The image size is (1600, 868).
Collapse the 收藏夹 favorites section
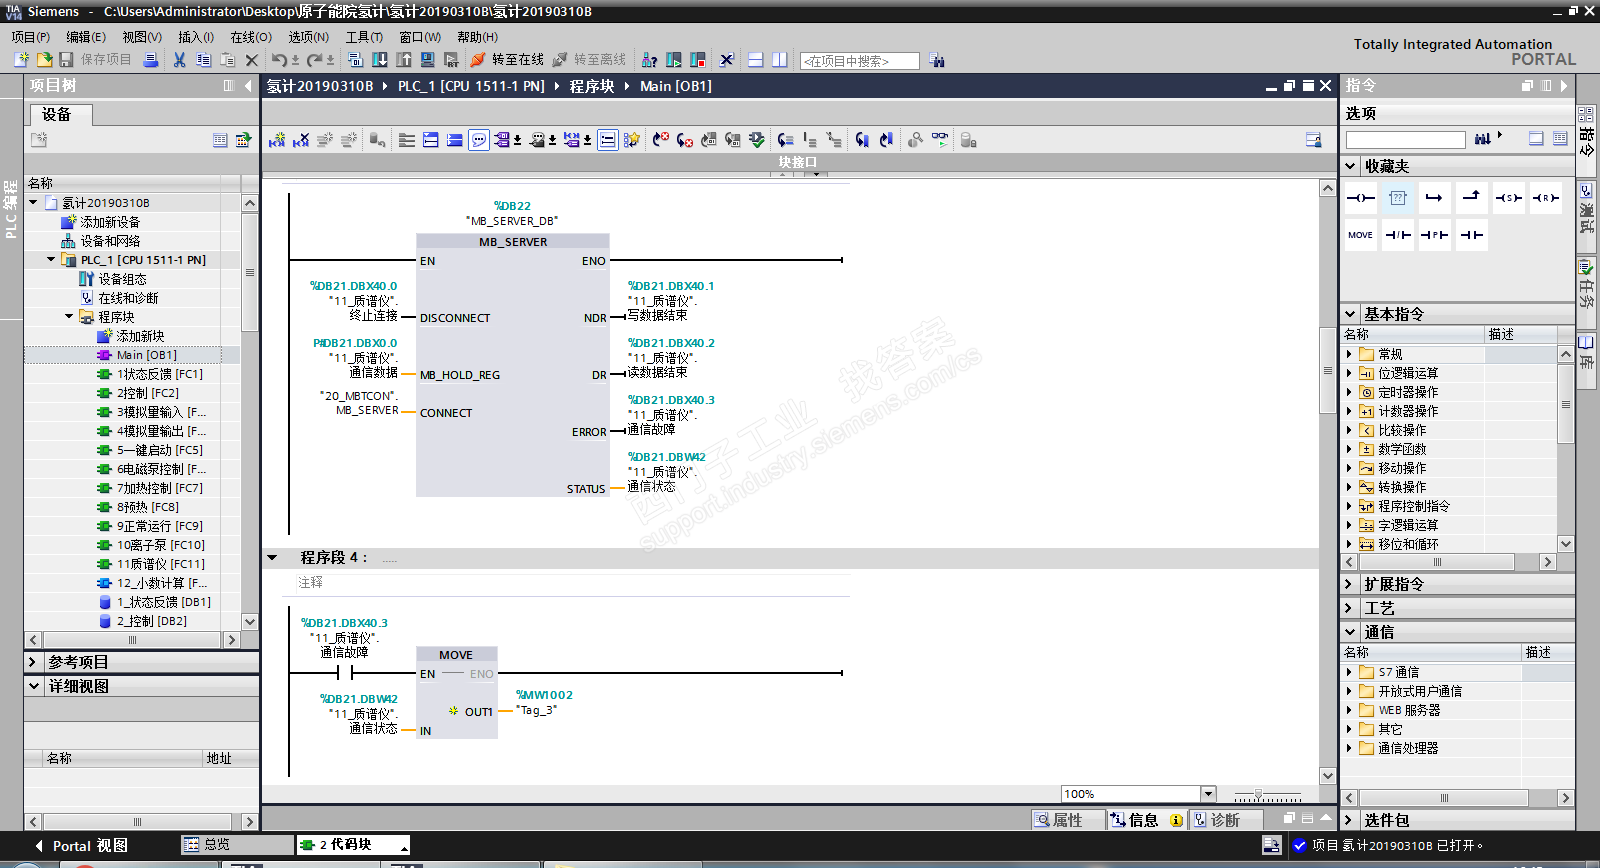point(1351,166)
